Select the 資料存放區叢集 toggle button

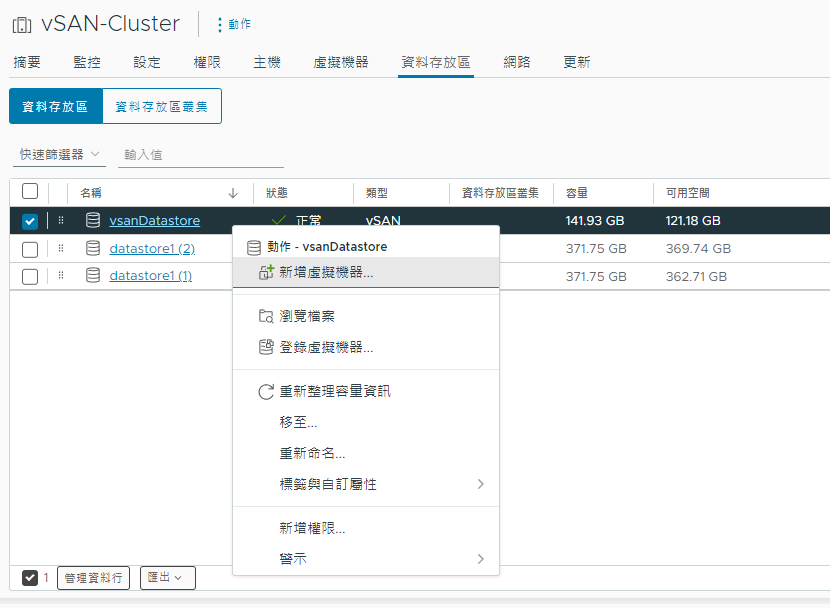tap(162, 106)
